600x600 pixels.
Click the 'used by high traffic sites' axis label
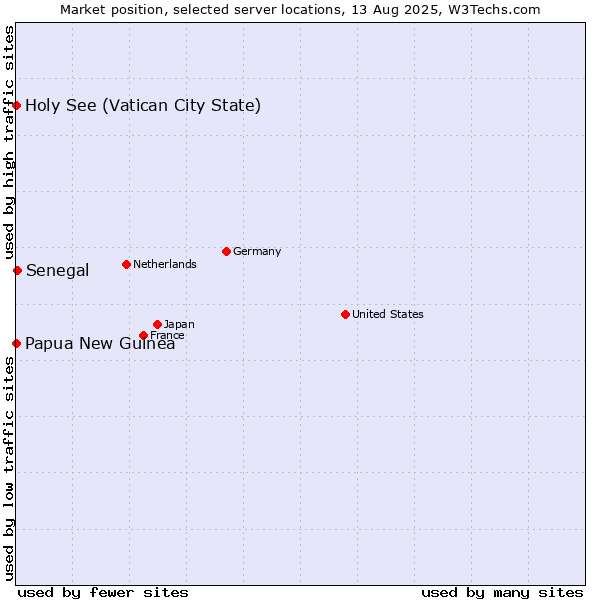tap(8, 142)
